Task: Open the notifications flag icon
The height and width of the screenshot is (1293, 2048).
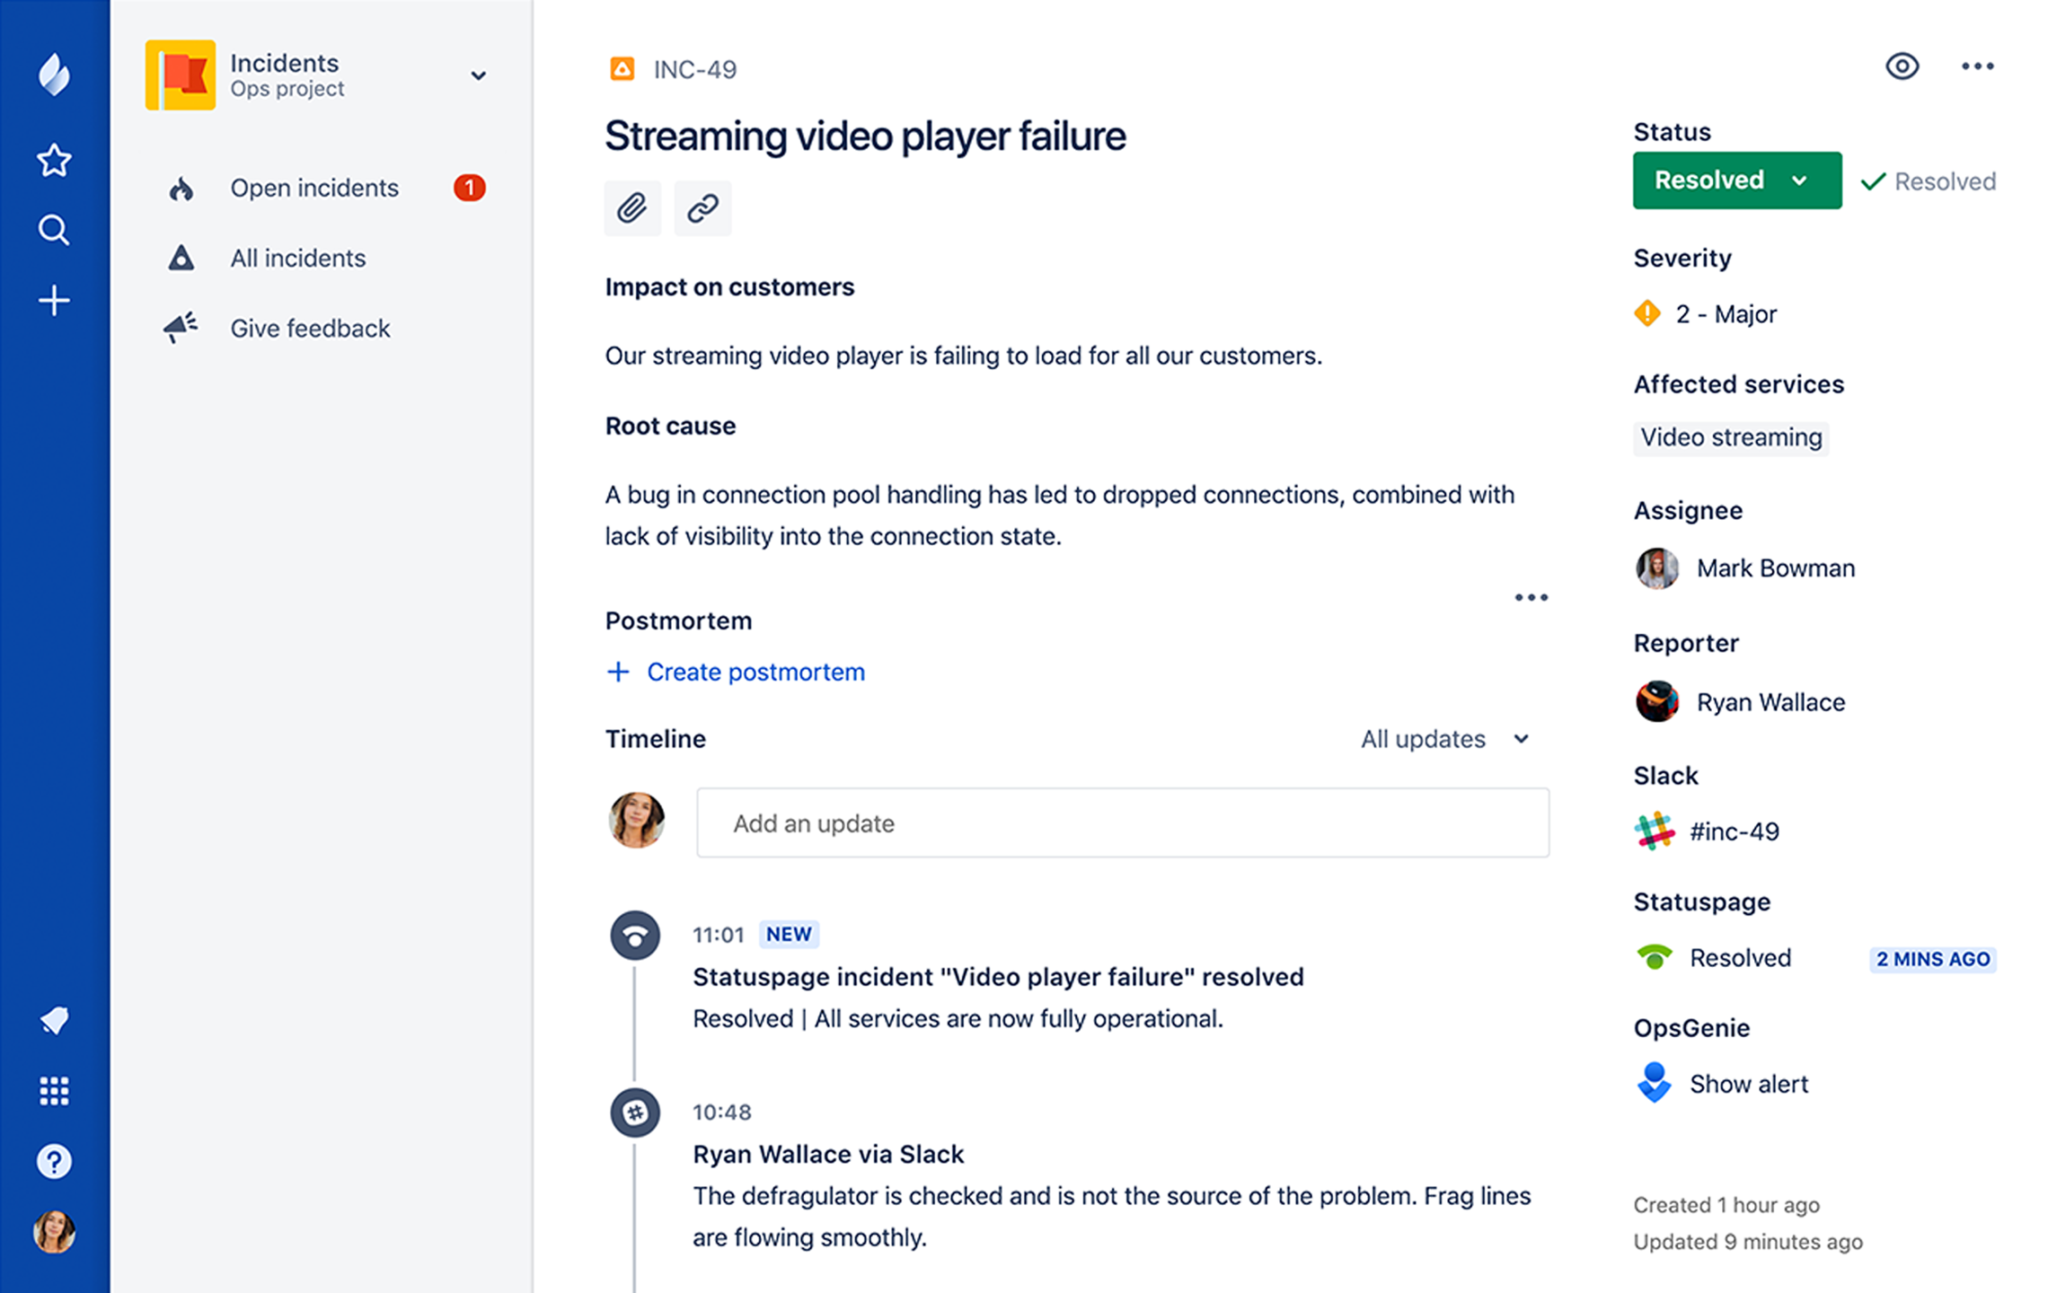Action: (x=54, y=1020)
